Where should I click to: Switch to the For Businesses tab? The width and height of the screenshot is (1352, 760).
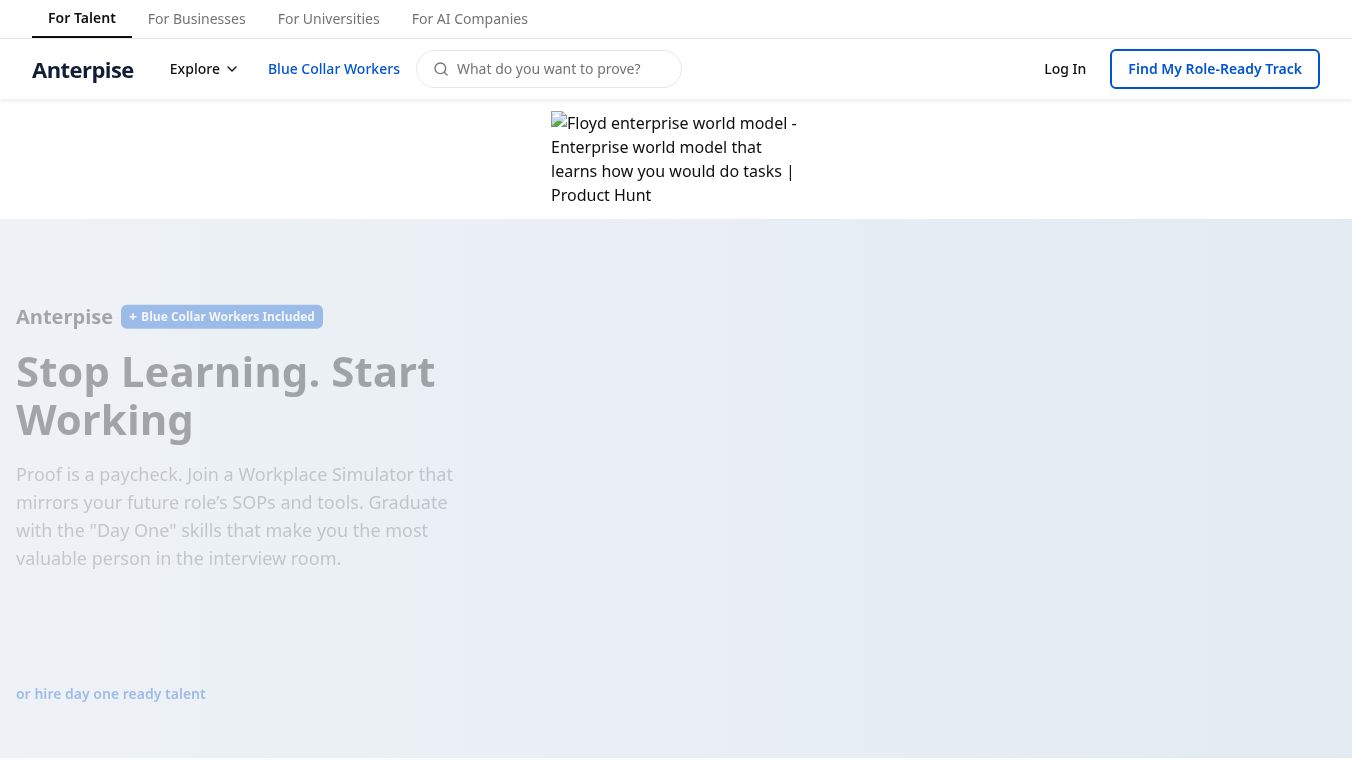pos(197,19)
